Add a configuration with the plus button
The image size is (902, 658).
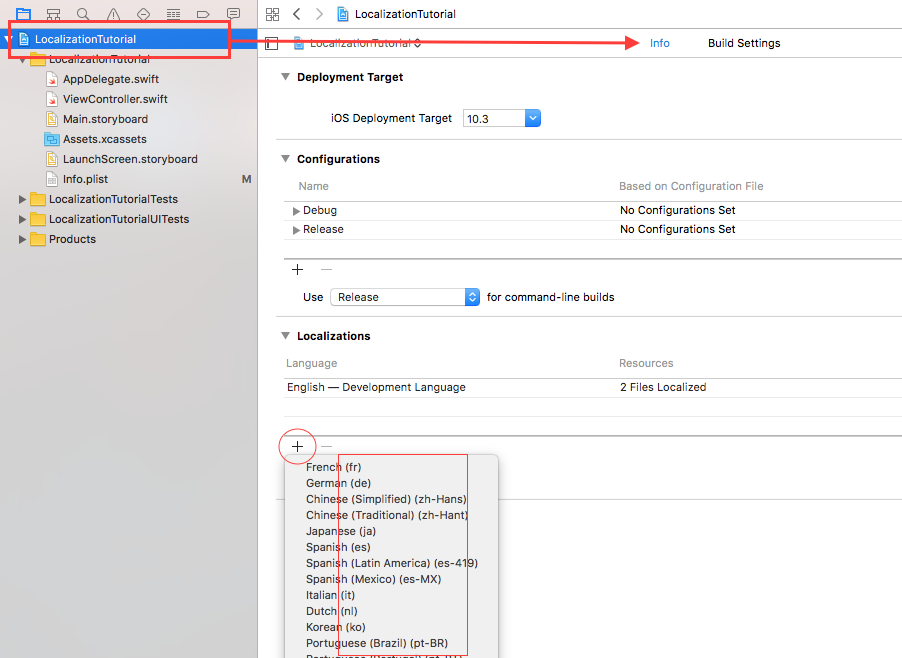(297, 269)
